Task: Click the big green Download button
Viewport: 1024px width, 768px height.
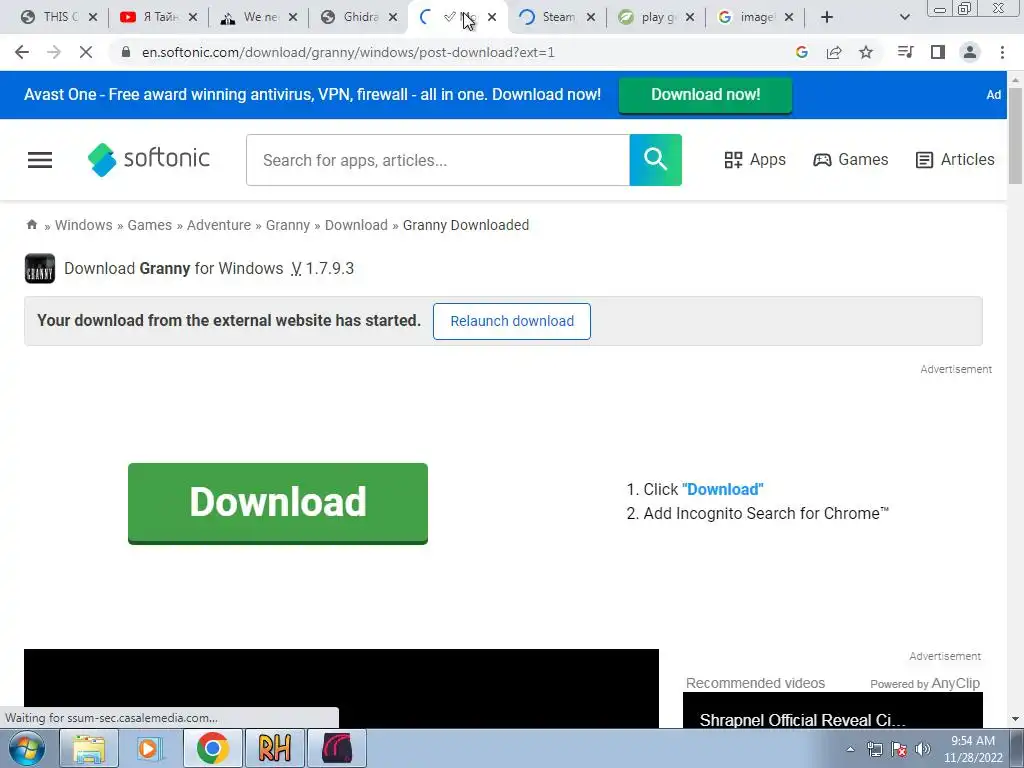Action: pos(278,503)
